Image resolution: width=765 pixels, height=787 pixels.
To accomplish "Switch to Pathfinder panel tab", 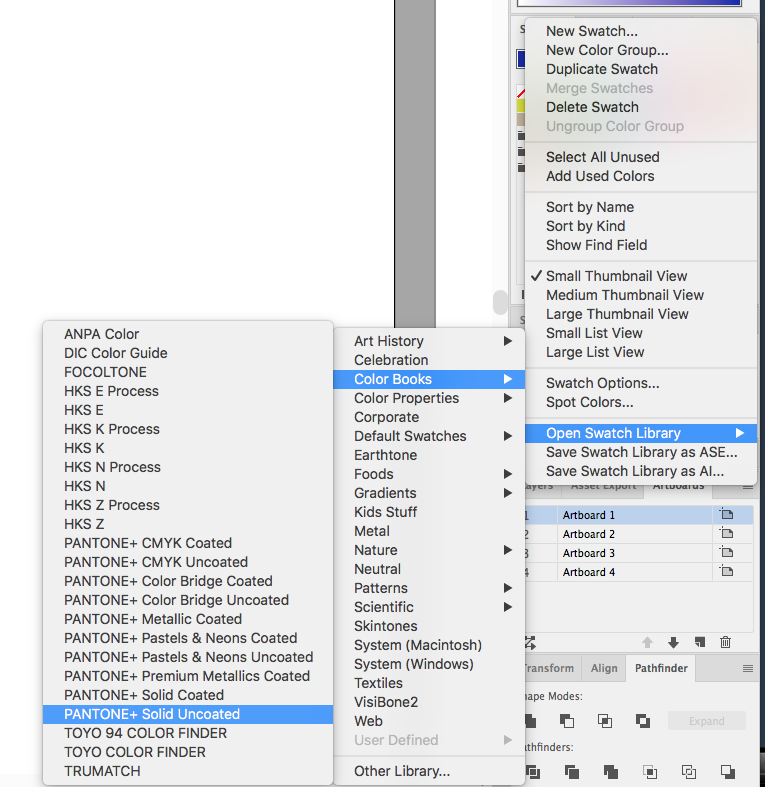I will [x=661, y=669].
